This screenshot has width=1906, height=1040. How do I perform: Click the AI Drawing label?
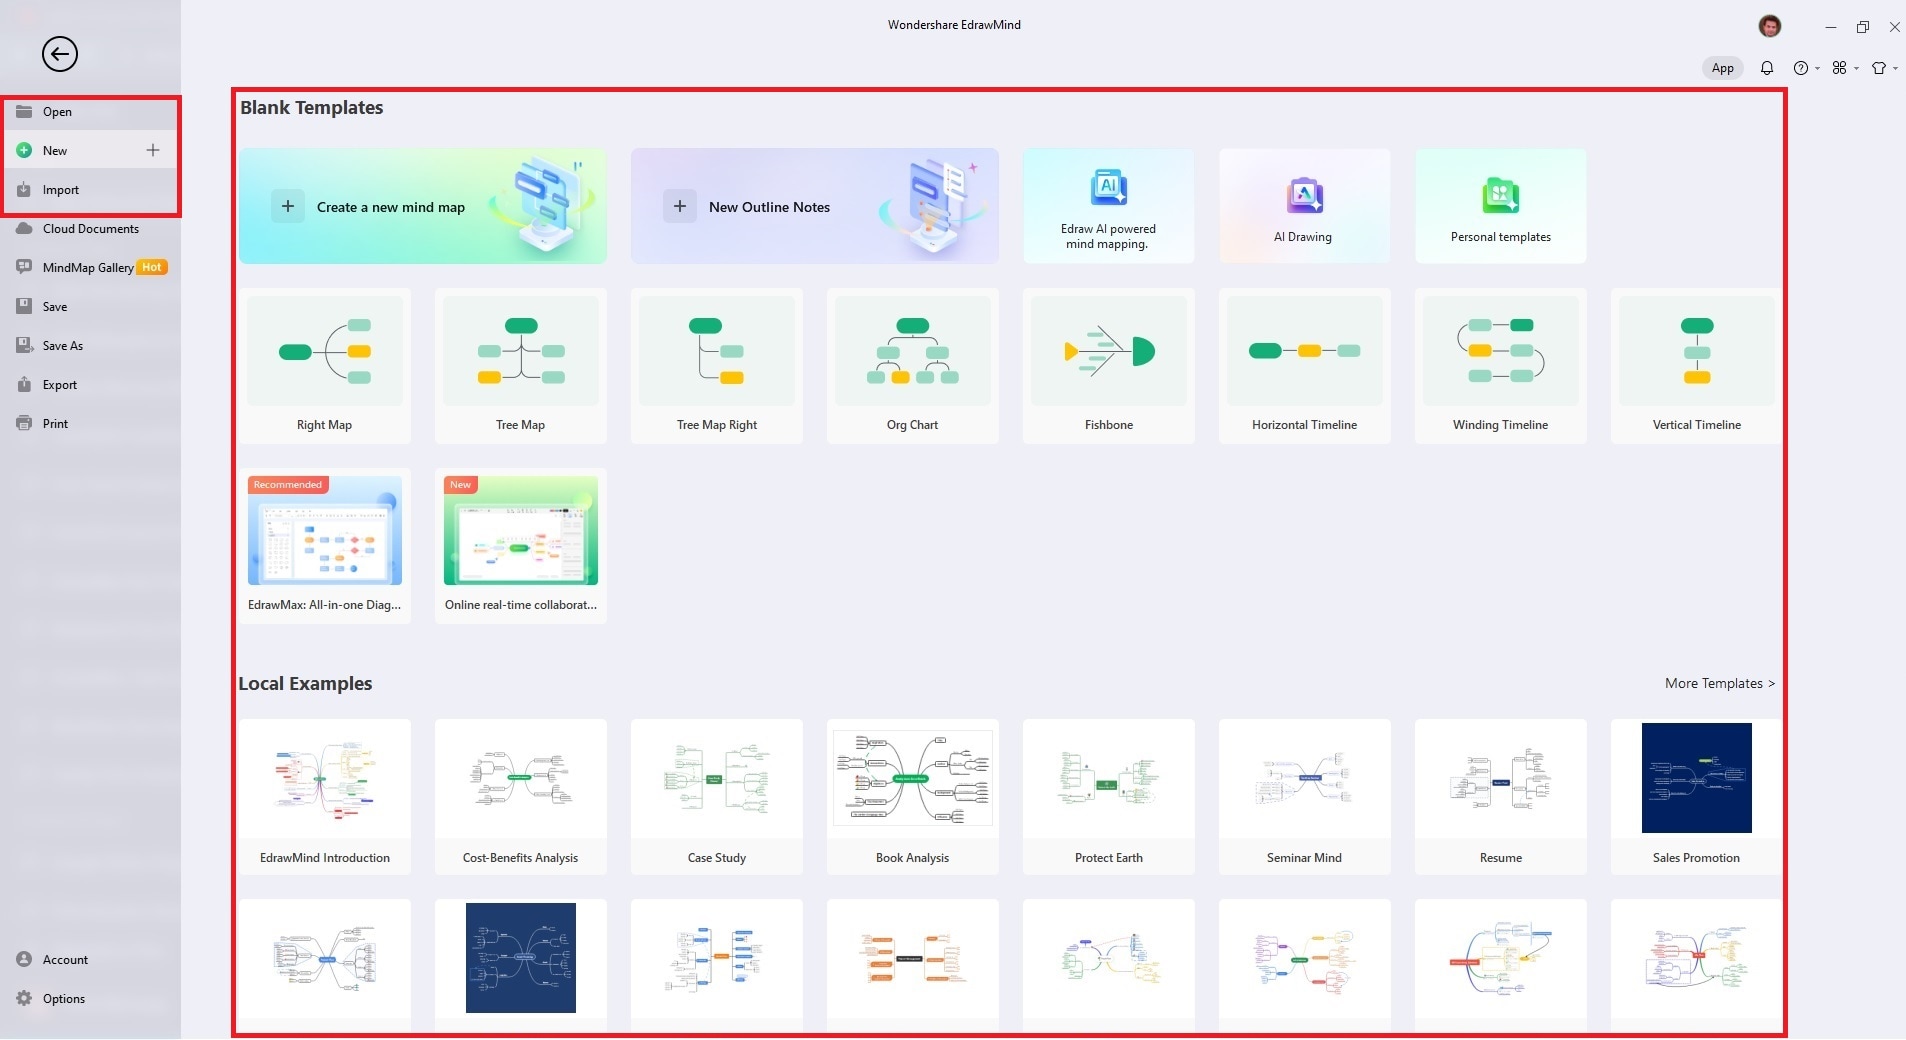coord(1303,237)
